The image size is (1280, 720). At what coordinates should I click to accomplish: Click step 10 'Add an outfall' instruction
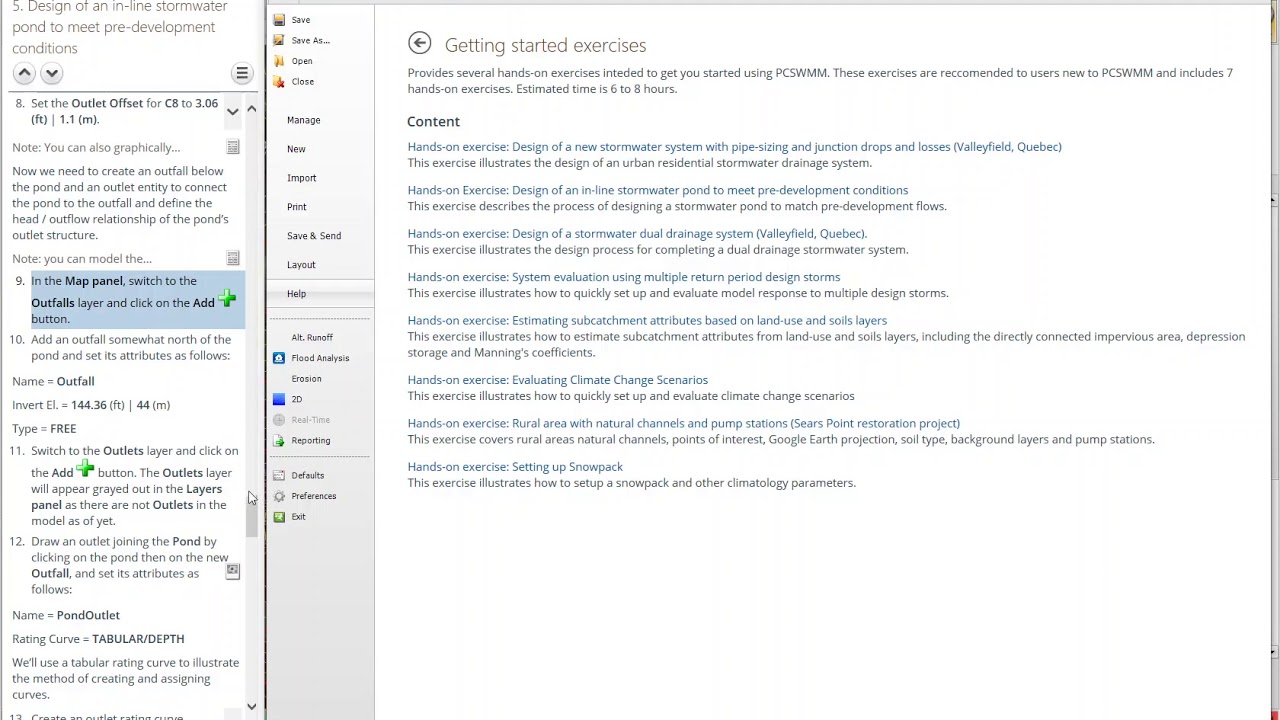131,348
